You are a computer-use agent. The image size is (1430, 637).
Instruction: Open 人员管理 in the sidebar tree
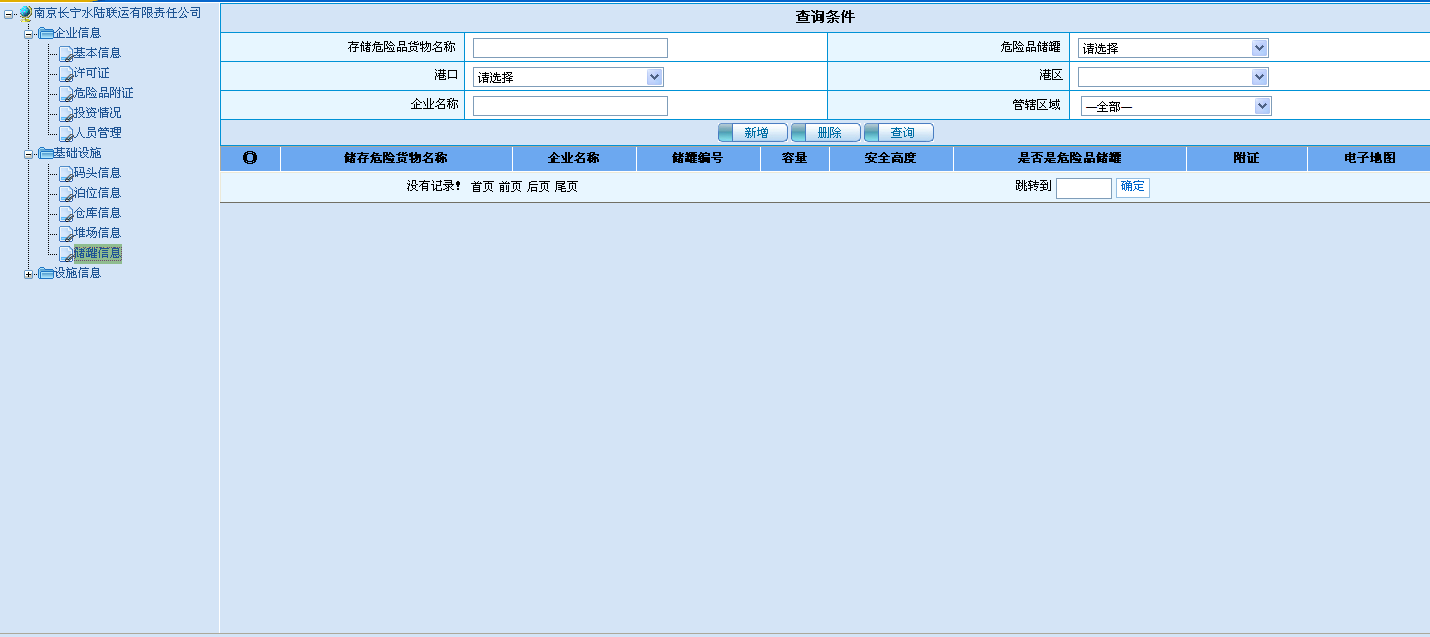(x=97, y=133)
